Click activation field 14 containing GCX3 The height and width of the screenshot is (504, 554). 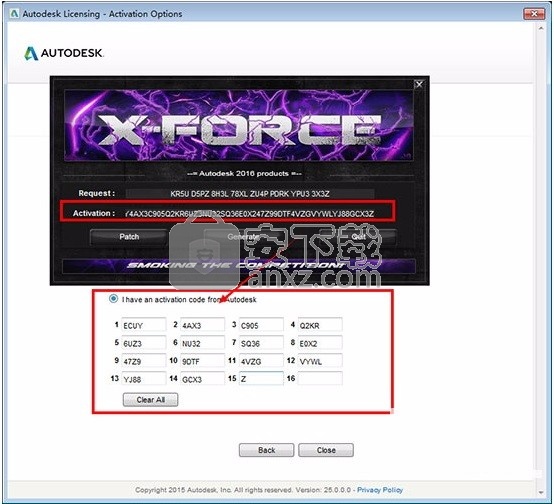[x=202, y=379]
